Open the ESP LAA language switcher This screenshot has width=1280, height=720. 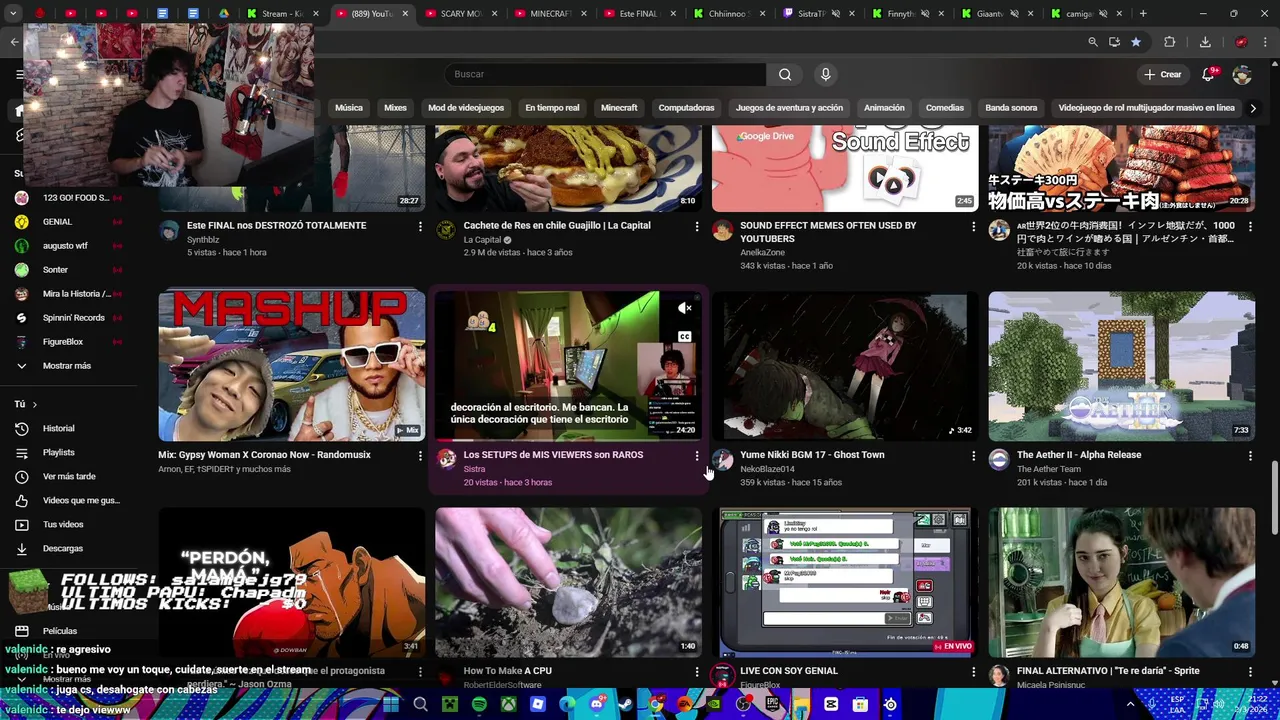1178,704
